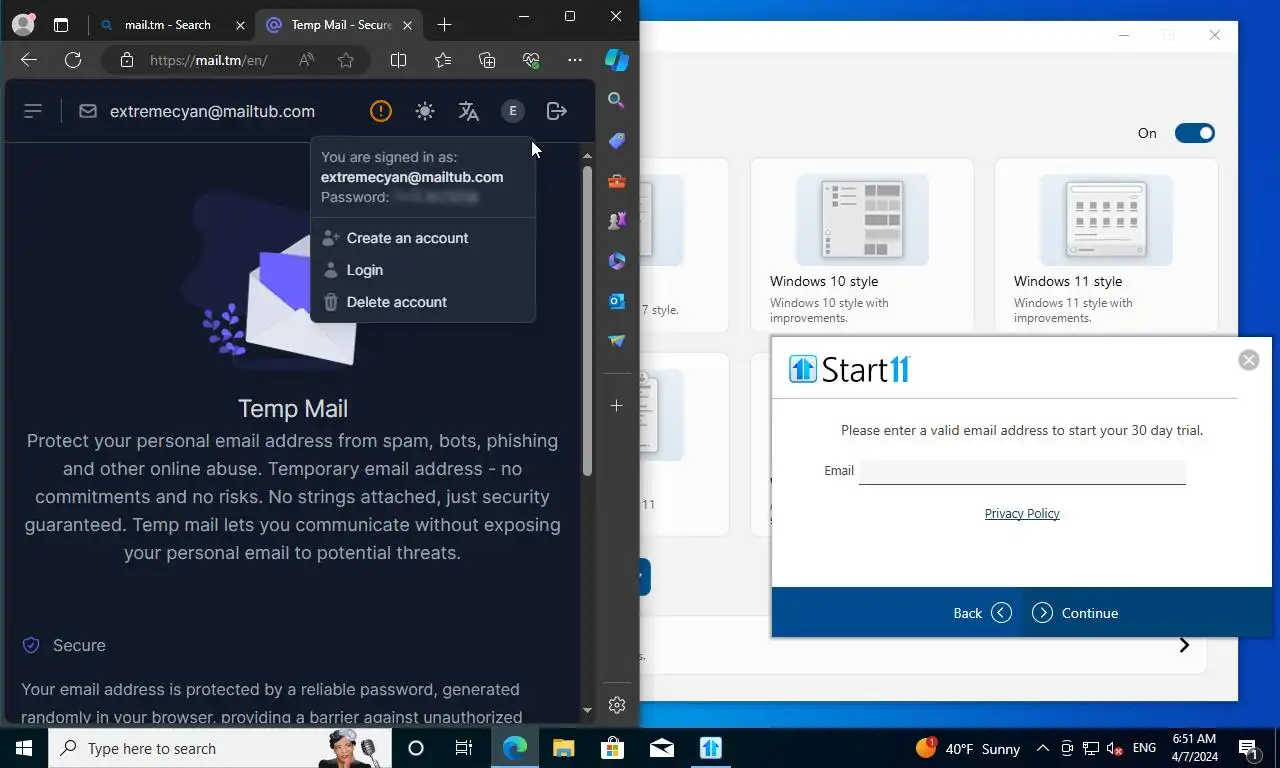
Task: Open Task View on taskbar
Action: (464, 748)
